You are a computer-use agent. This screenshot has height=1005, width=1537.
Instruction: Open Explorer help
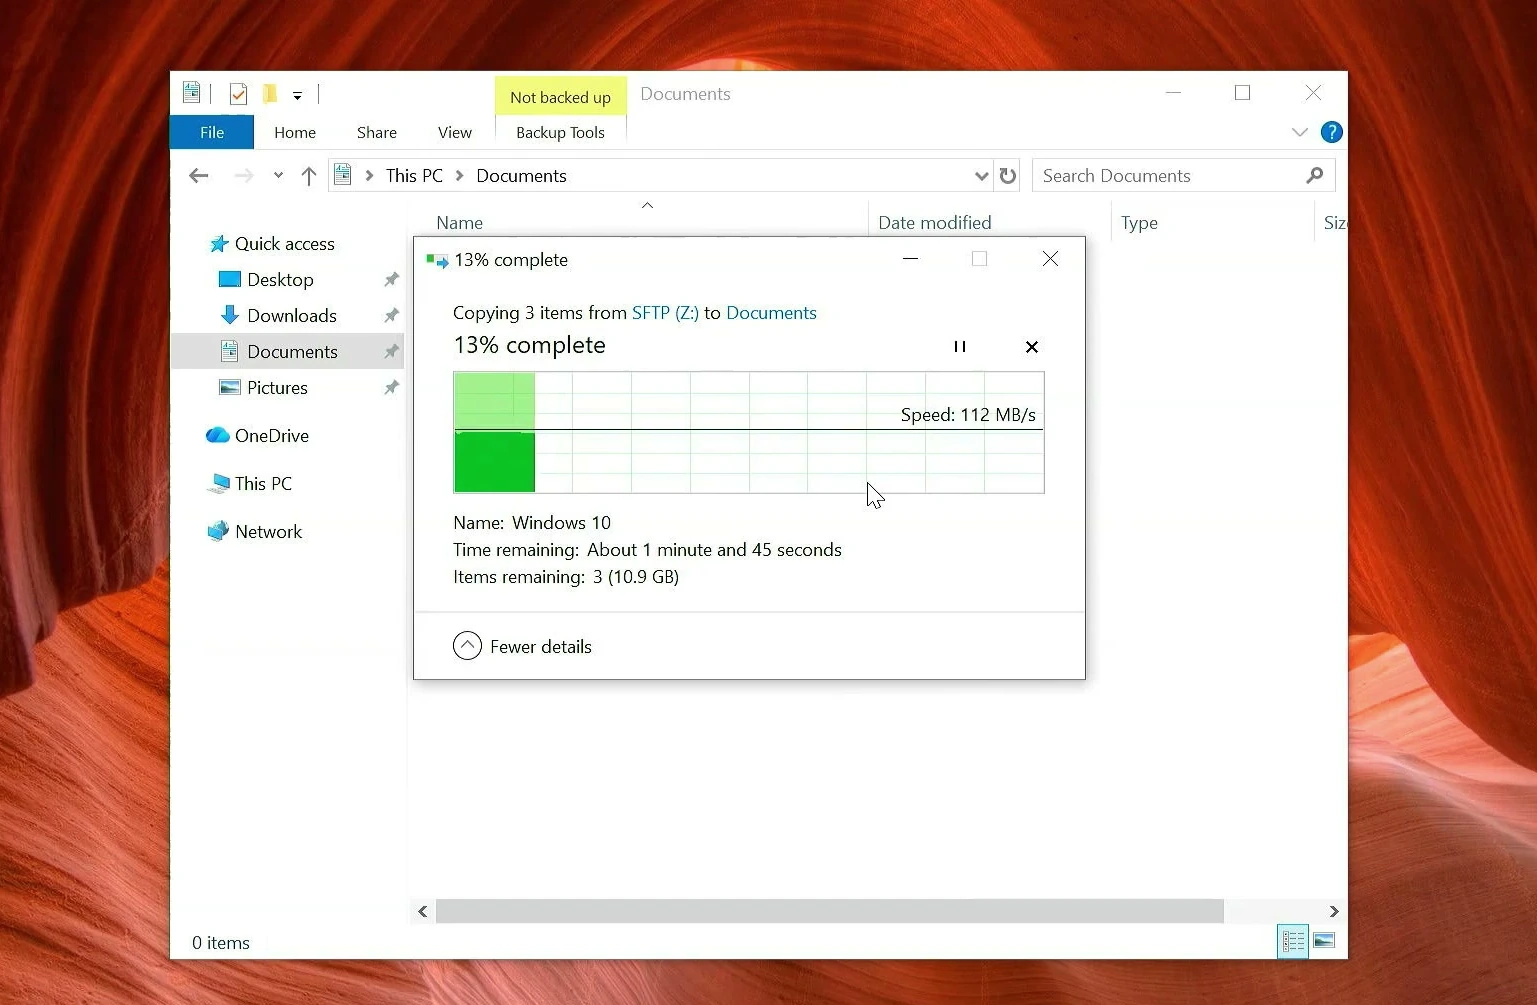coord(1331,132)
